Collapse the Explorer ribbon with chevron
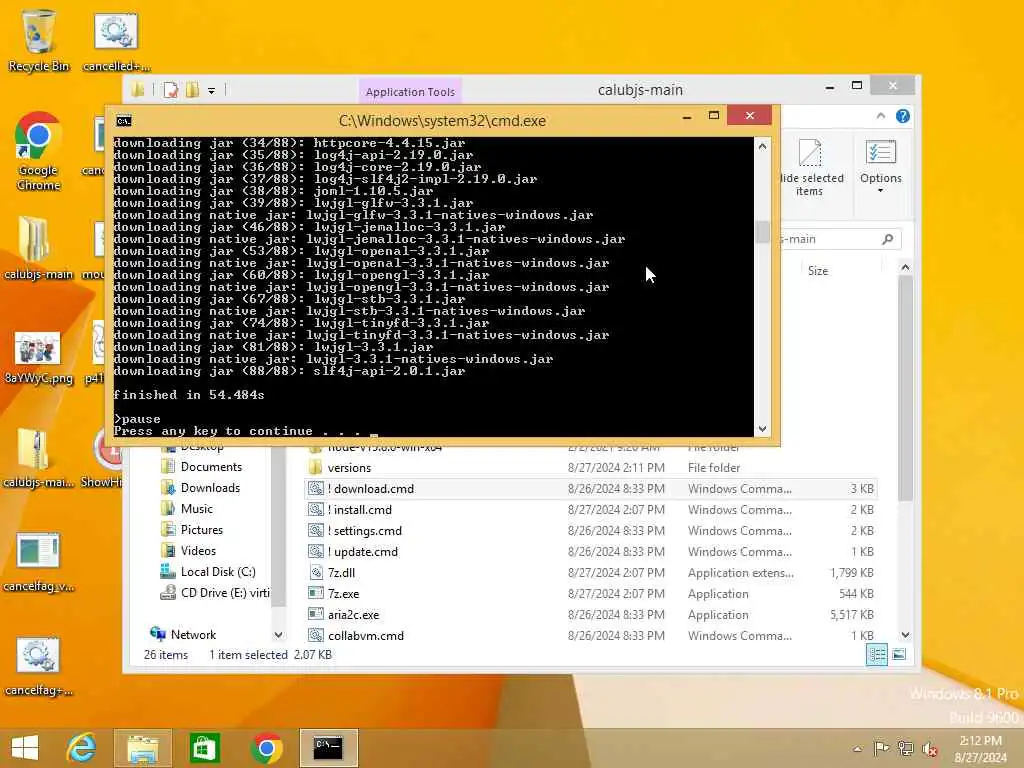 (x=880, y=116)
